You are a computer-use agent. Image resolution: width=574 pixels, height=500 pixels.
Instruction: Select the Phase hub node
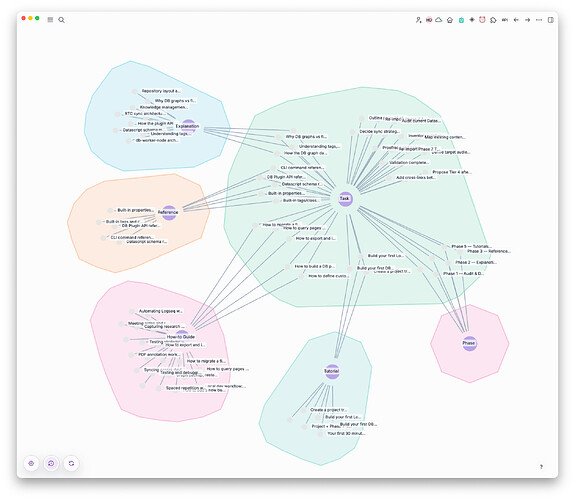coord(469,343)
